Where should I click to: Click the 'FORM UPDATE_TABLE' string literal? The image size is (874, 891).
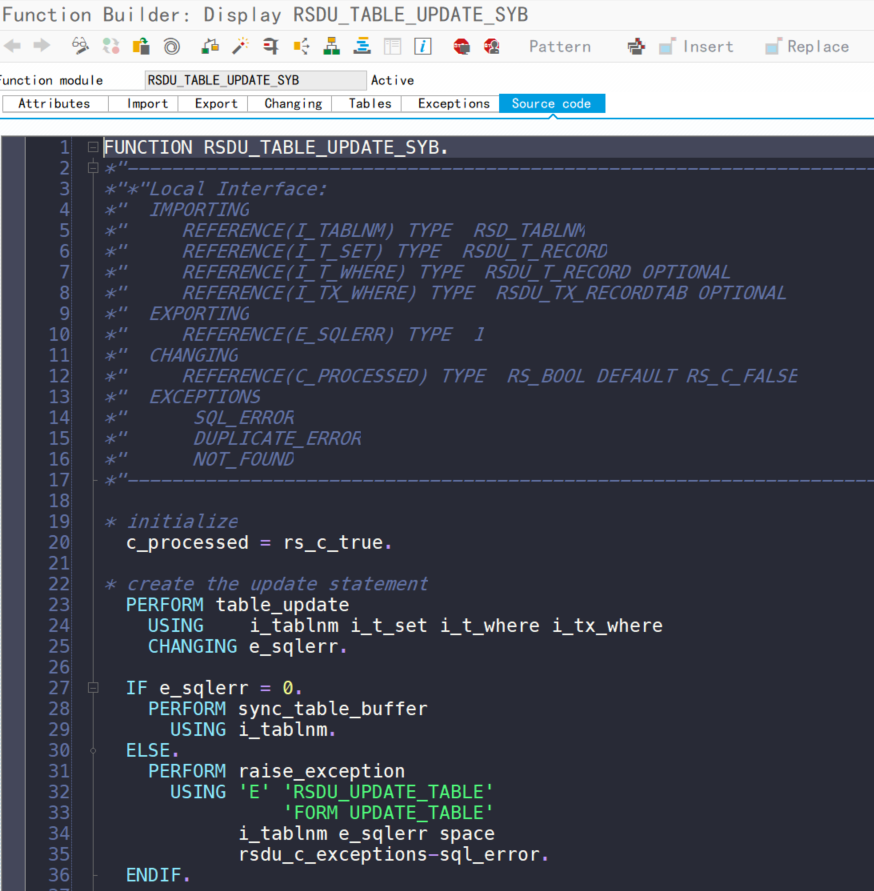pyautogui.click(x=389, y=813)
